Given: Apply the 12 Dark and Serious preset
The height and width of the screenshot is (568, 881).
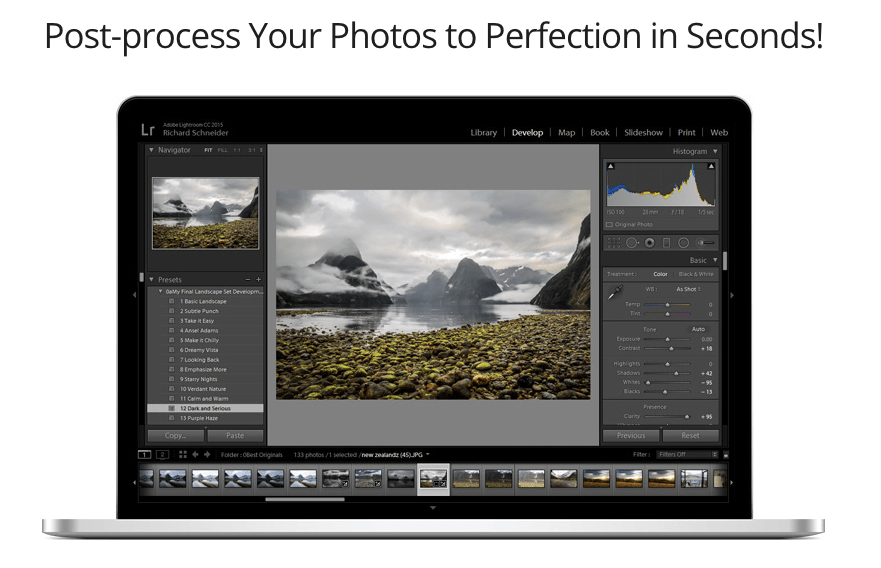Looking at the screenshot, I should tap(205, 408).
